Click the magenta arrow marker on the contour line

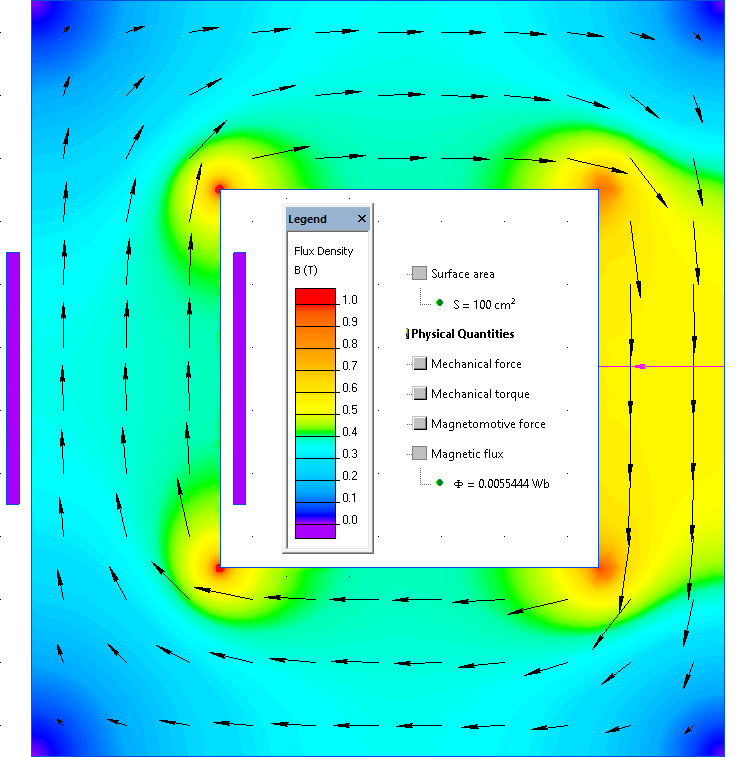(x=640, y=366)
